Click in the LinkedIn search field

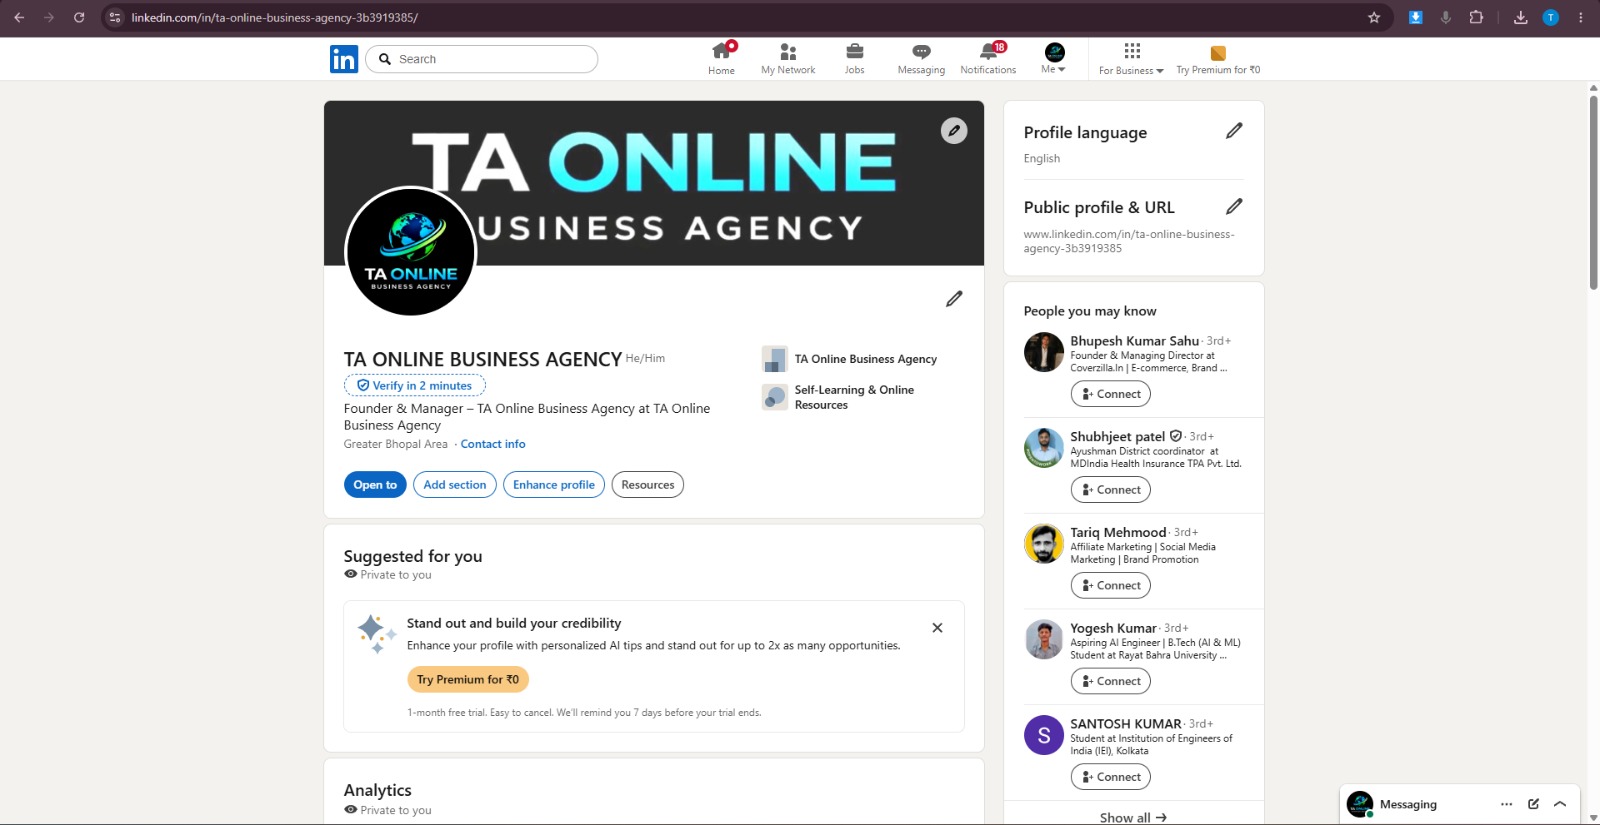(482, 59)
